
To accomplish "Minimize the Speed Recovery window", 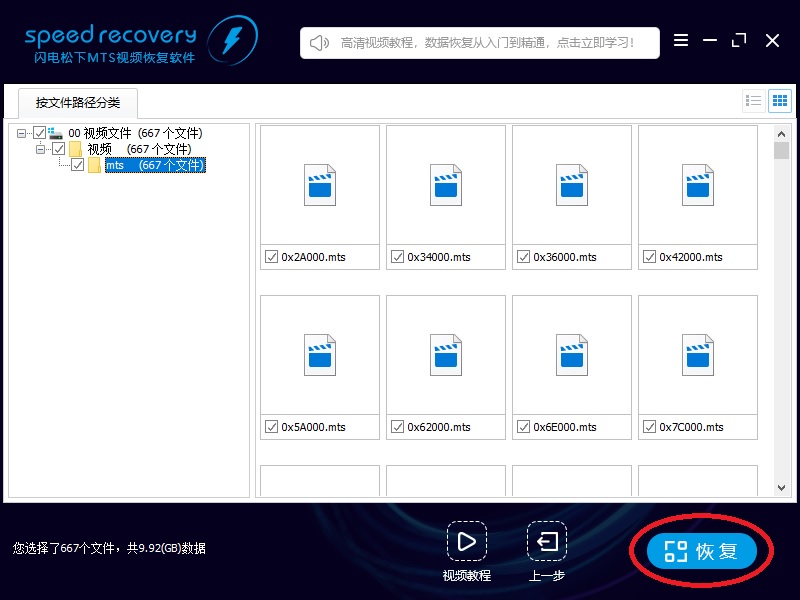I will coord(710,40).
